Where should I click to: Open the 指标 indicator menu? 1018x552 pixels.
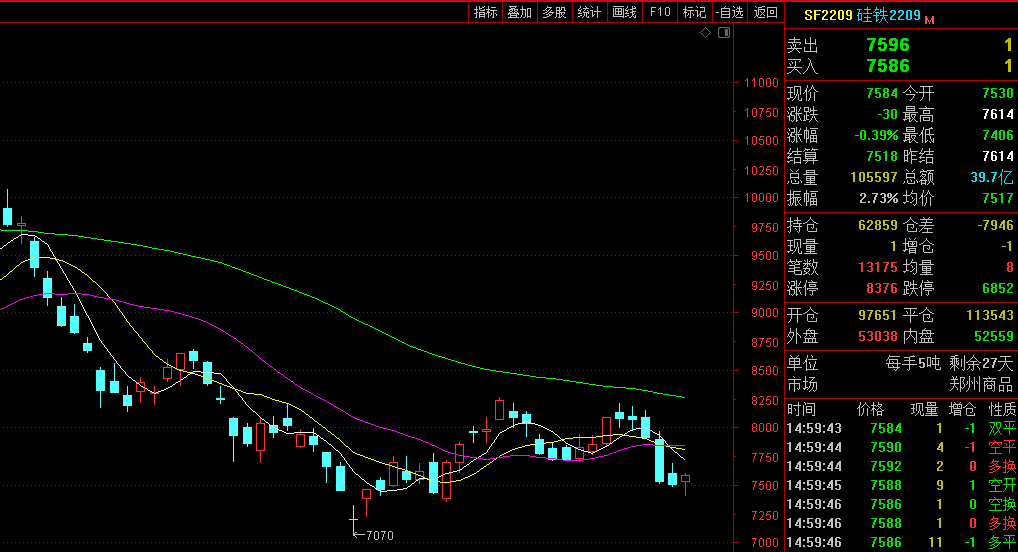pyautogui.click(x=485, y=12)
